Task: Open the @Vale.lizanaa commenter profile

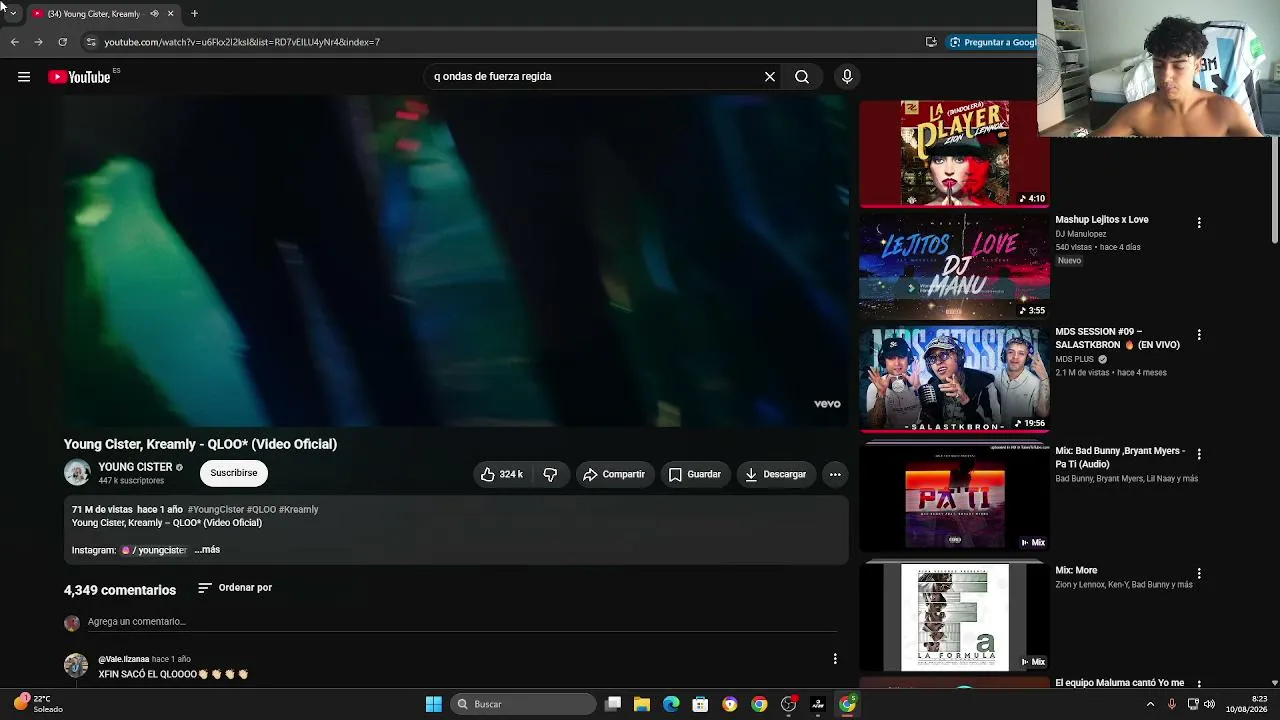Action: pos(124,660)
